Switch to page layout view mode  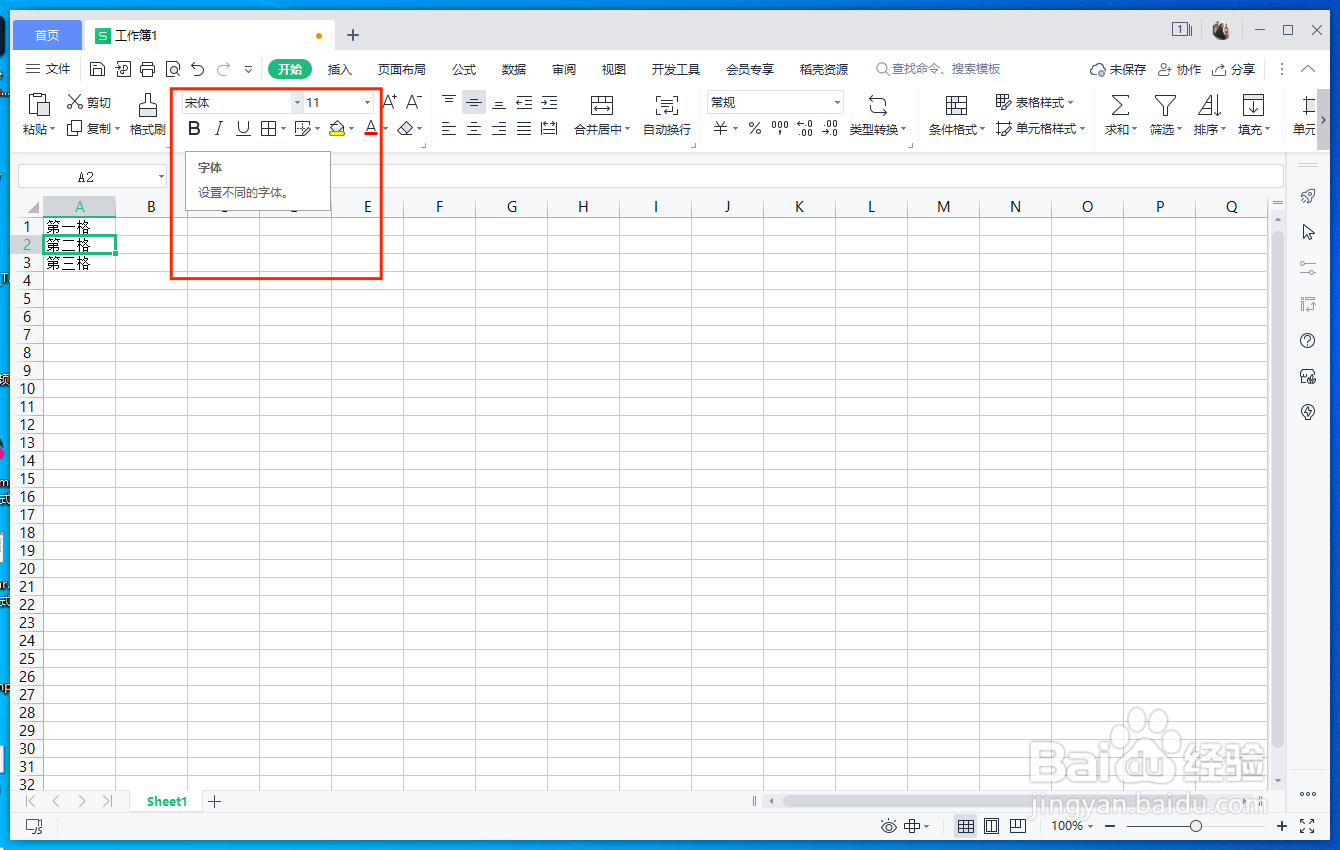pyautogui.click(x=991, y=825)
